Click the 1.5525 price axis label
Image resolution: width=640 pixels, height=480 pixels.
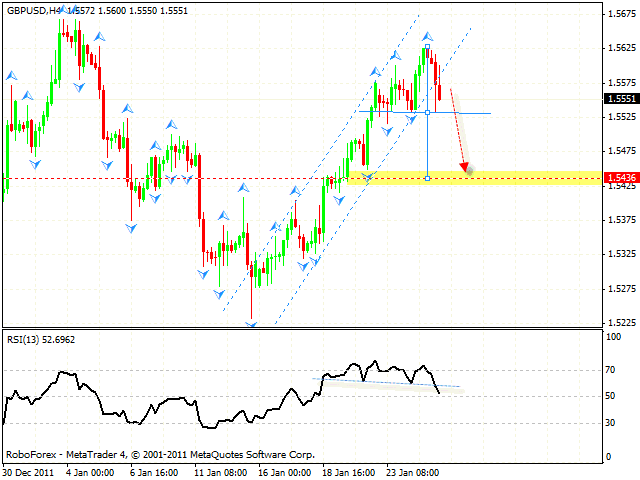(x=622, y=117)
